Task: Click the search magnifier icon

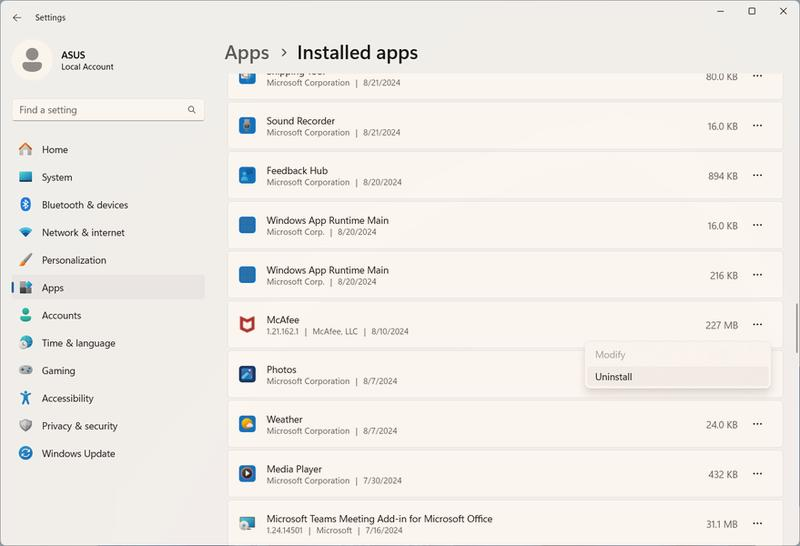Action: click(x=191, y=110)
